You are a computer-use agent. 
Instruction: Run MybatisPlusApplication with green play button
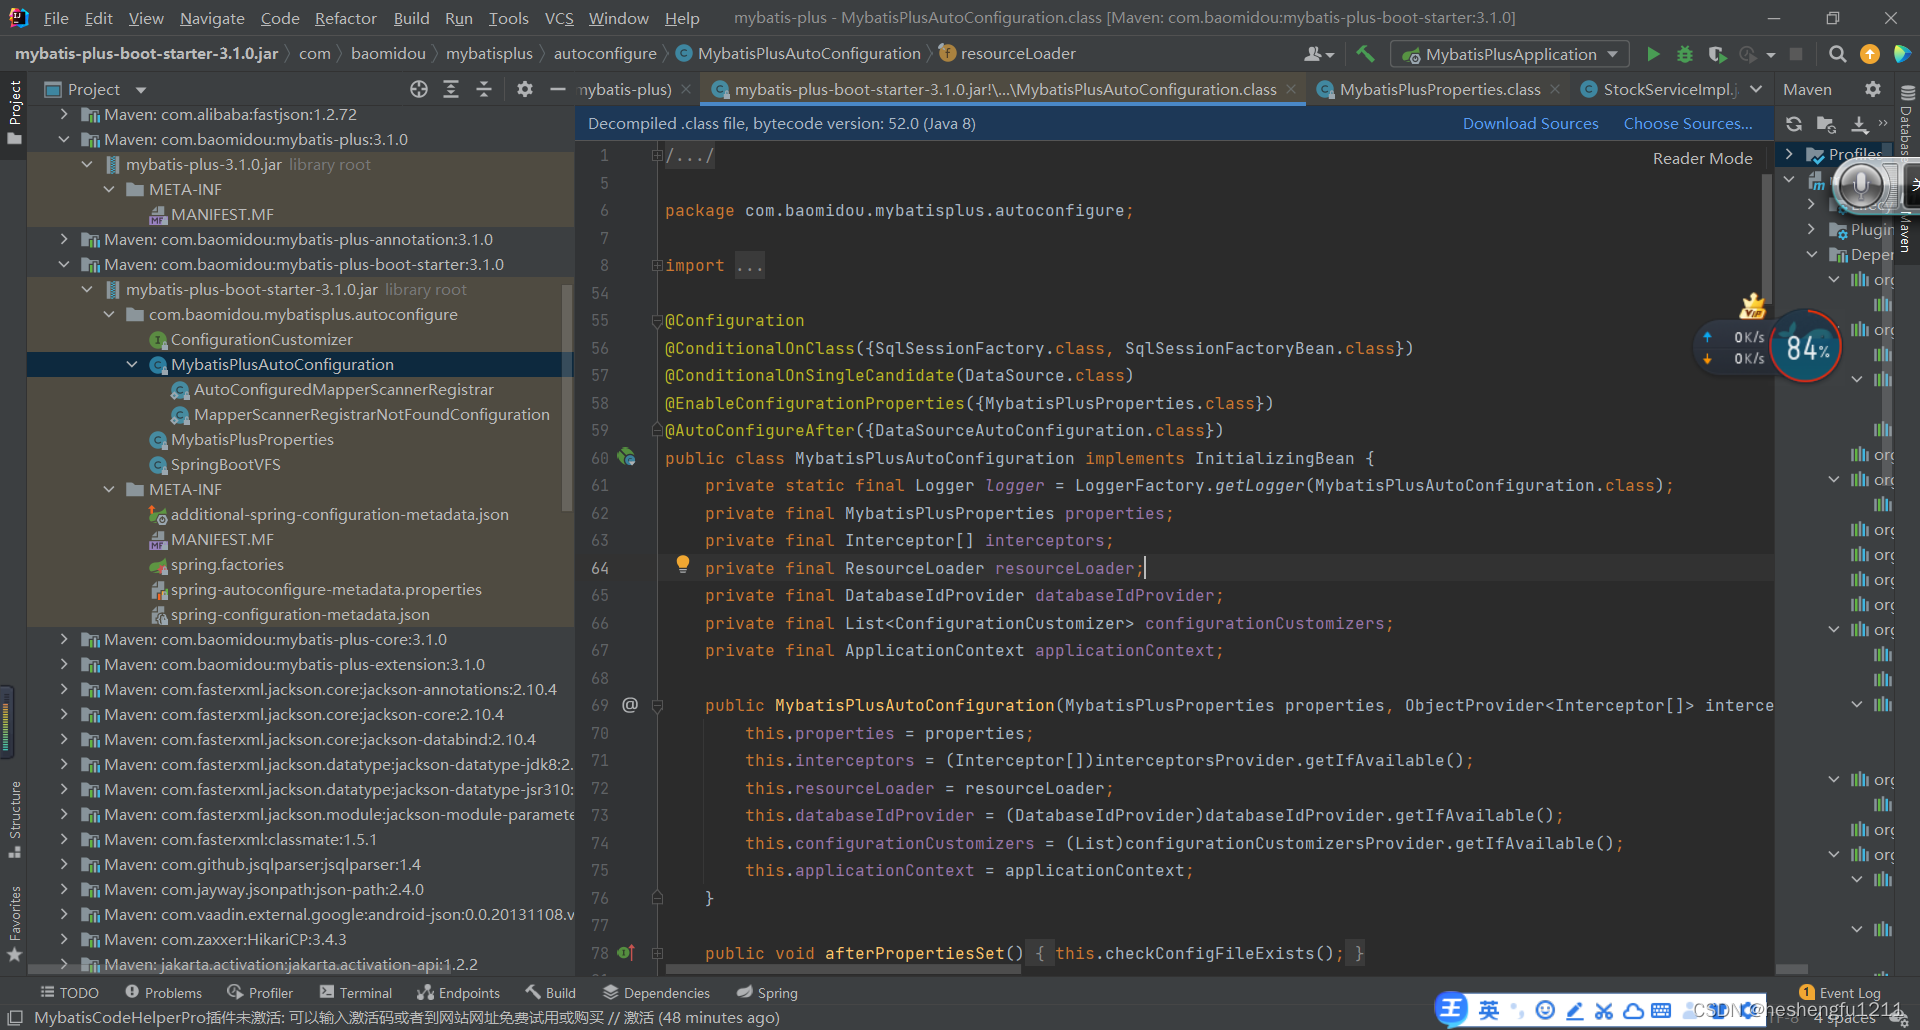pos(1653,54)
